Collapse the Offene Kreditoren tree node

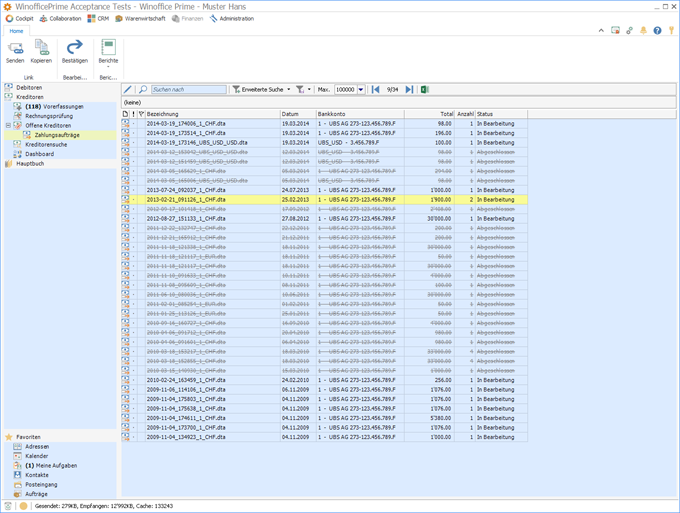point(8,125)
